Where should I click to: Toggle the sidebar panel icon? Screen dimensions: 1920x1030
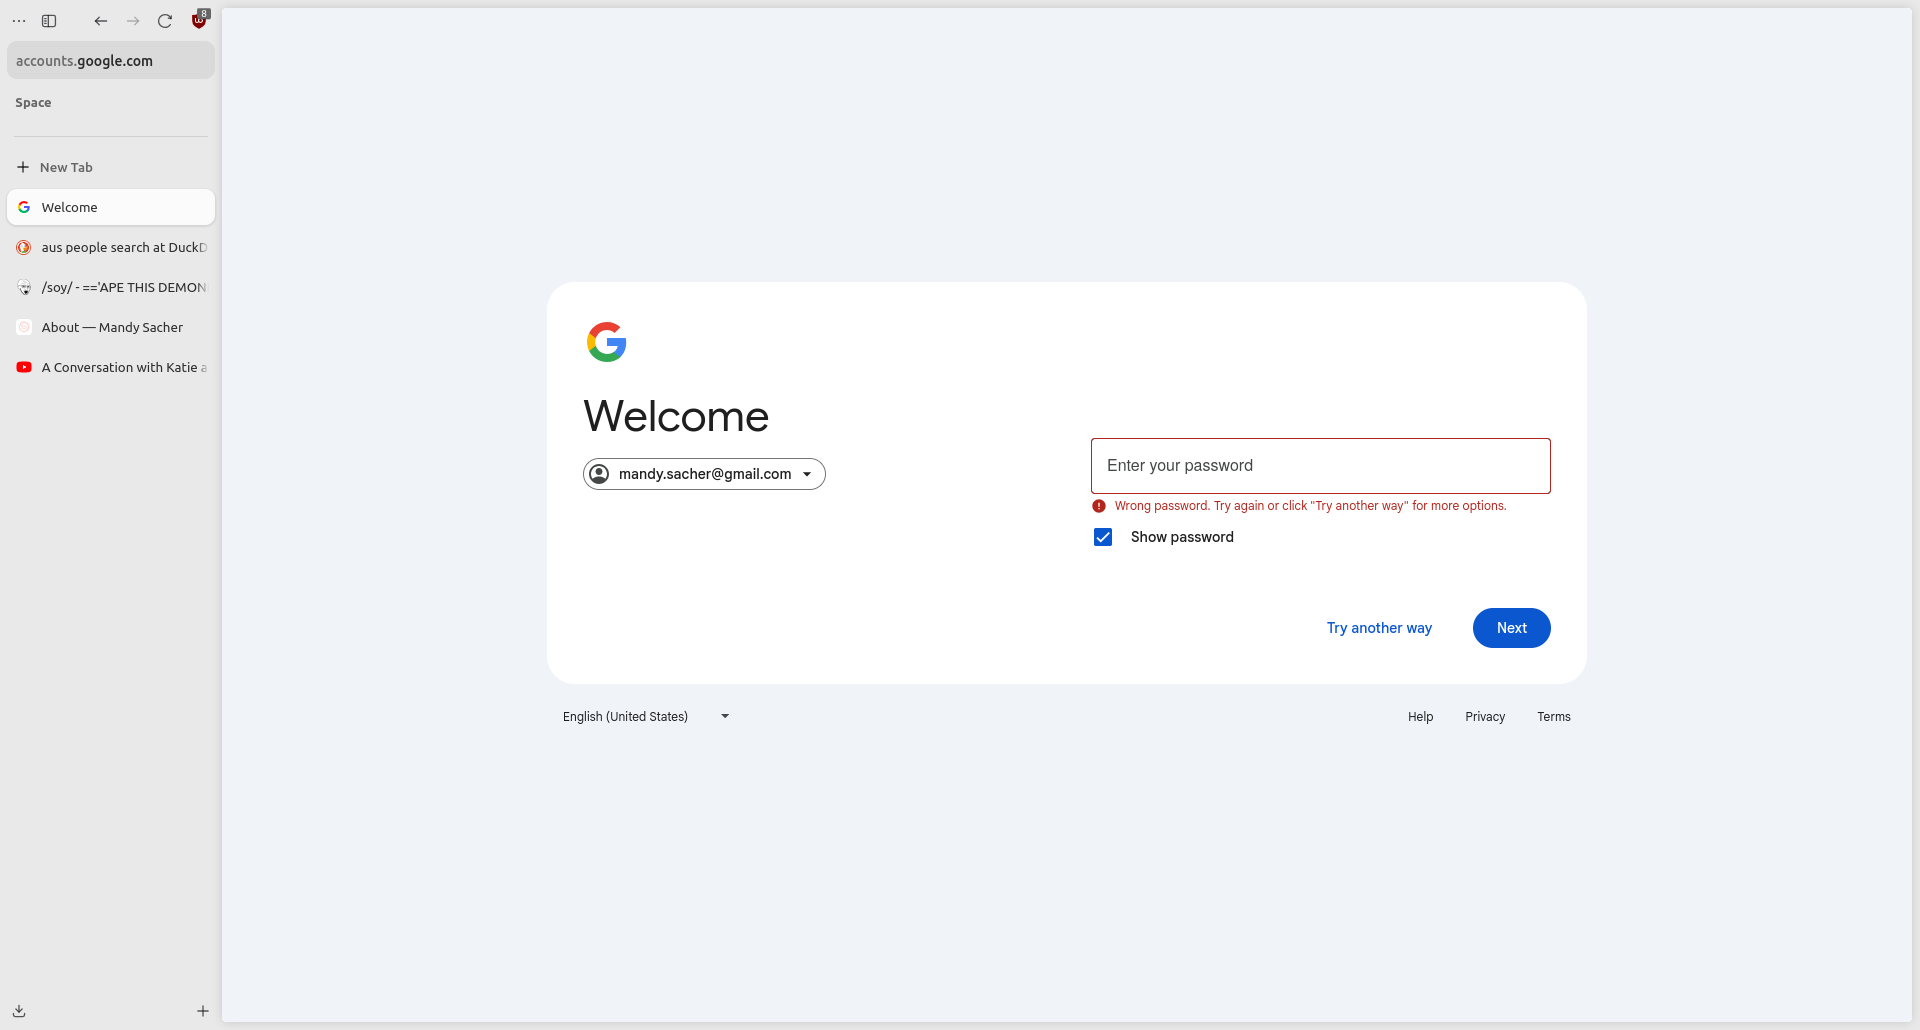(x=49, y=21)
